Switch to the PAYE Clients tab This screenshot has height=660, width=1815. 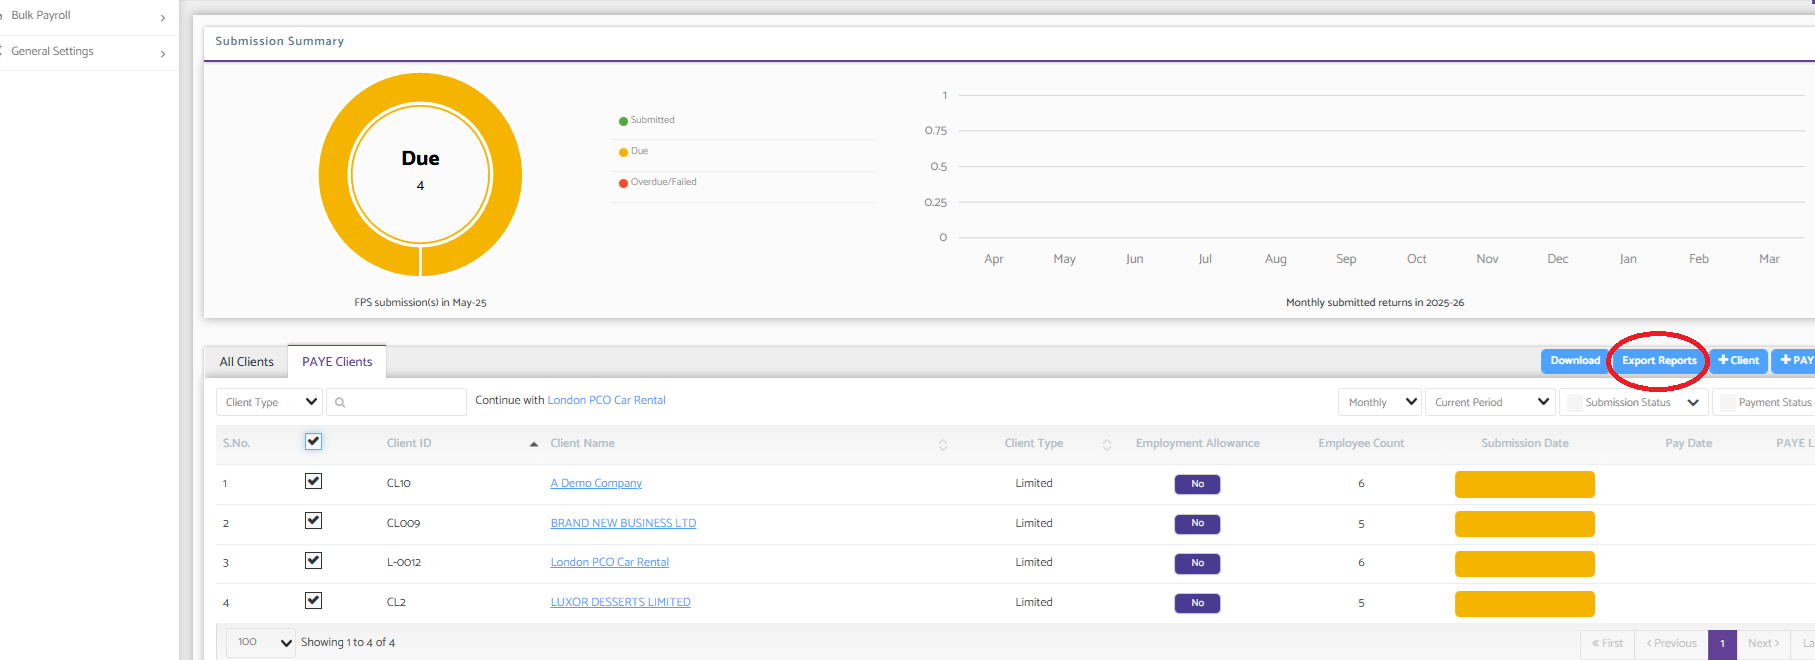(x=337, y=362)
